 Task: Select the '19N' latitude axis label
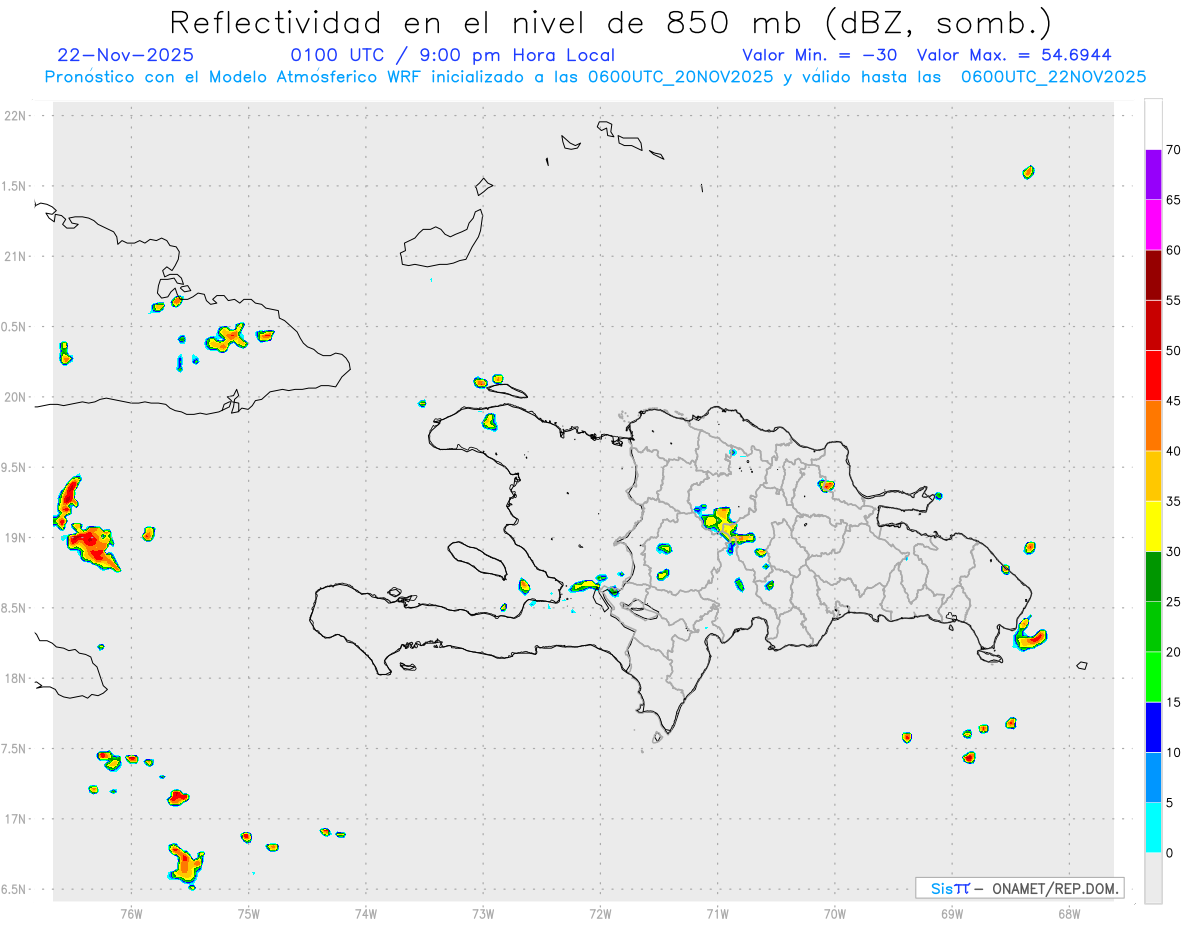[x=17, y=538]
